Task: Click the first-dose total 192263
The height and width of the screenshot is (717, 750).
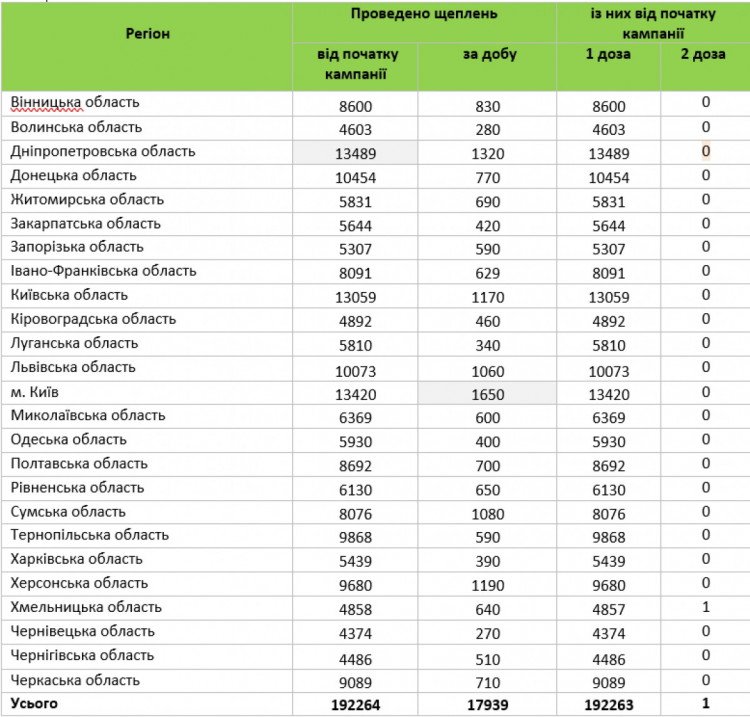Action: [608, 705]
